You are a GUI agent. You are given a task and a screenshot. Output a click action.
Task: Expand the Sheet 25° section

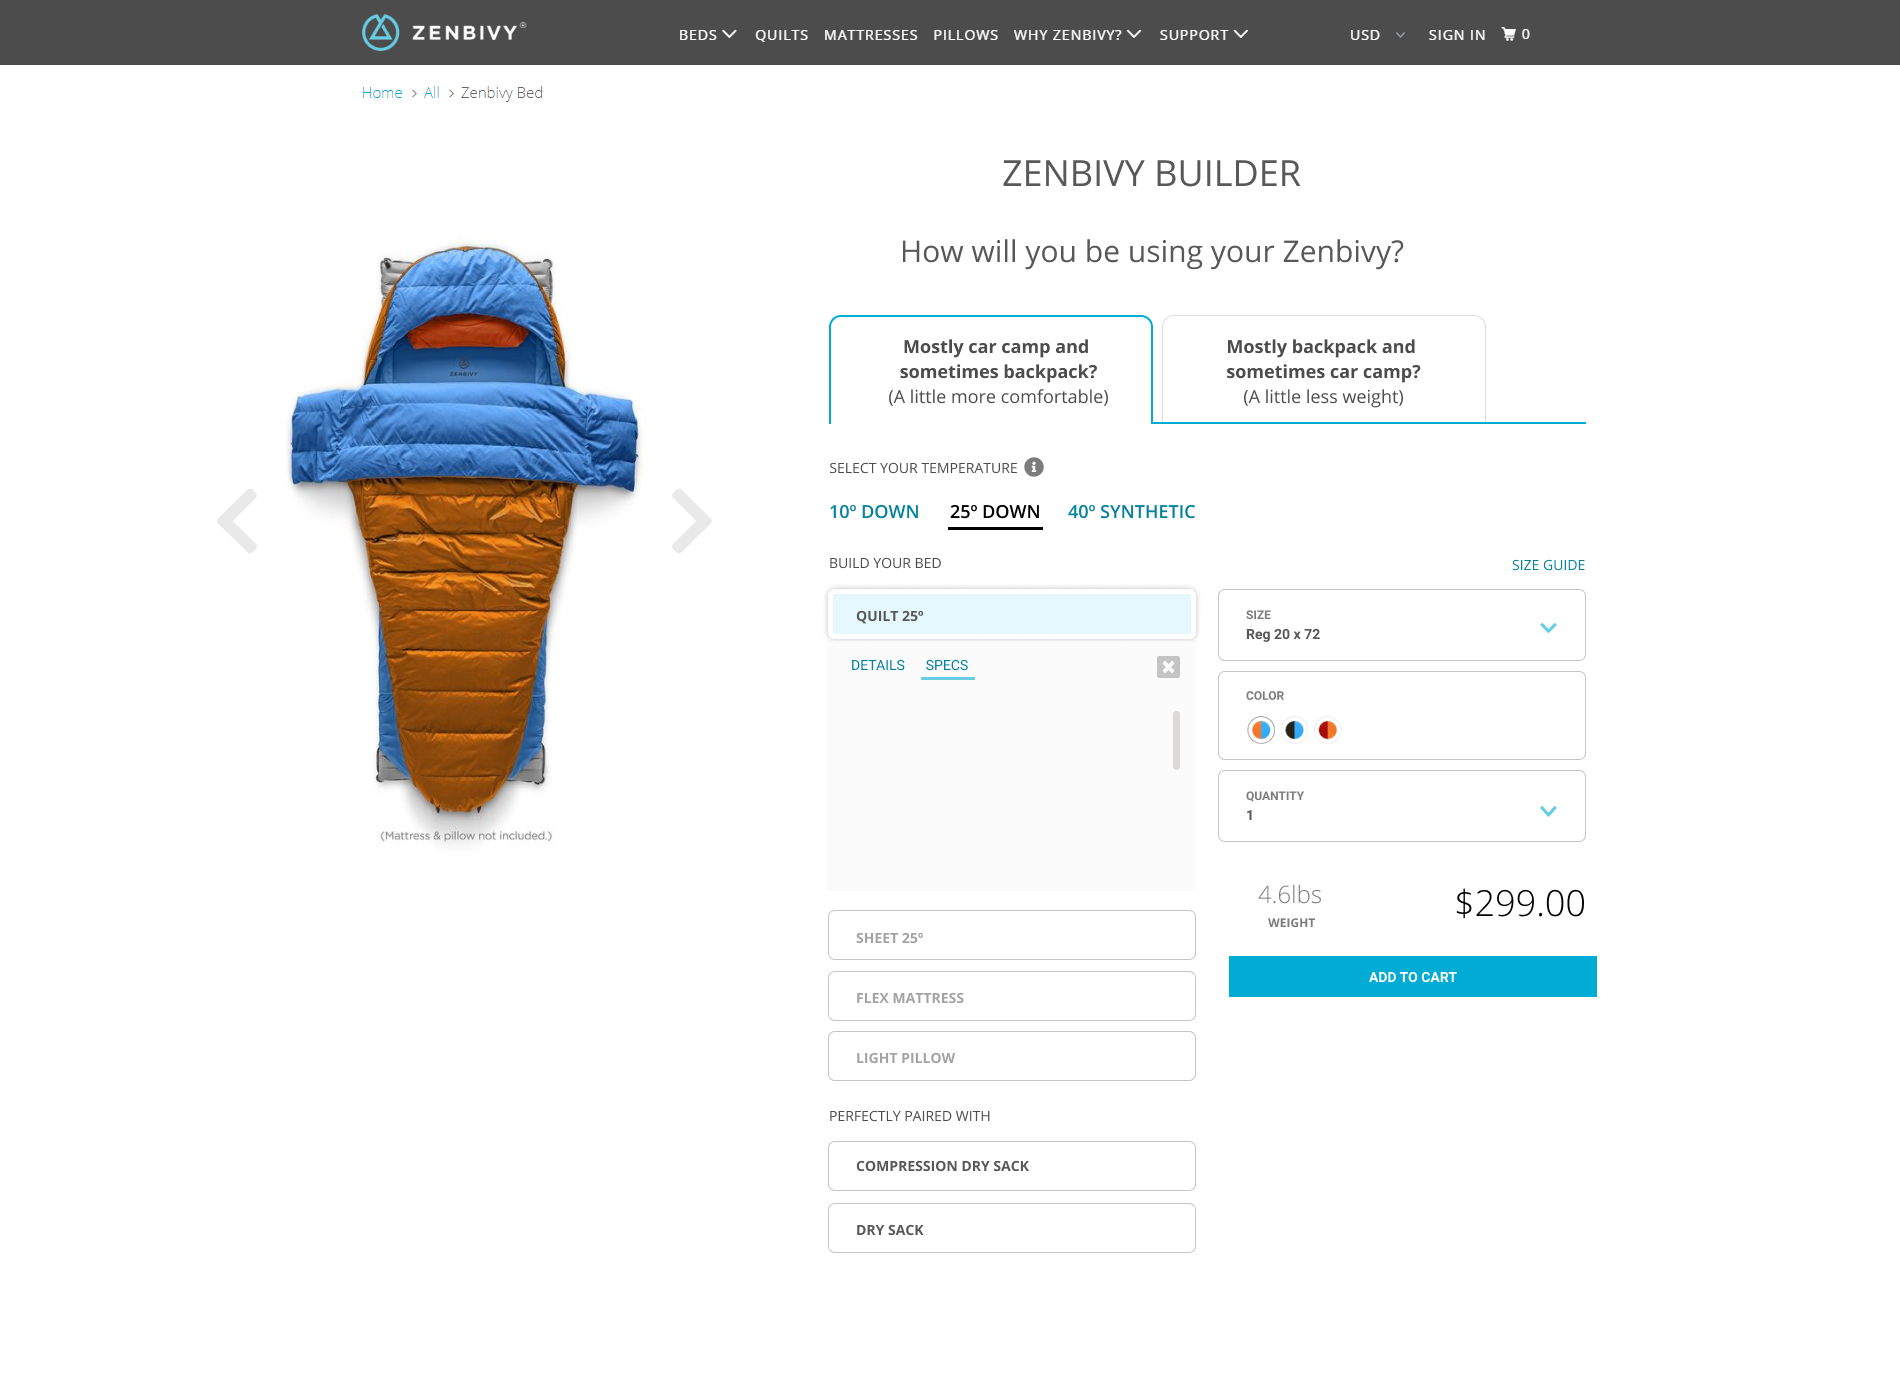[1011, 936]
